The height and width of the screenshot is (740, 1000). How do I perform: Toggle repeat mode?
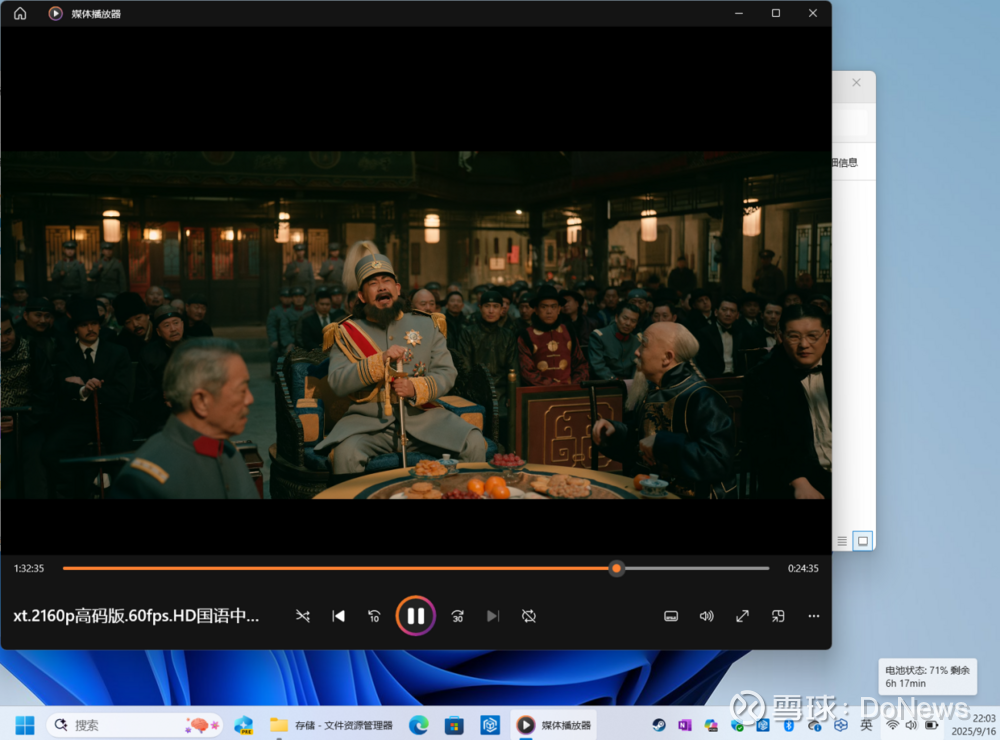pos(529,616)
